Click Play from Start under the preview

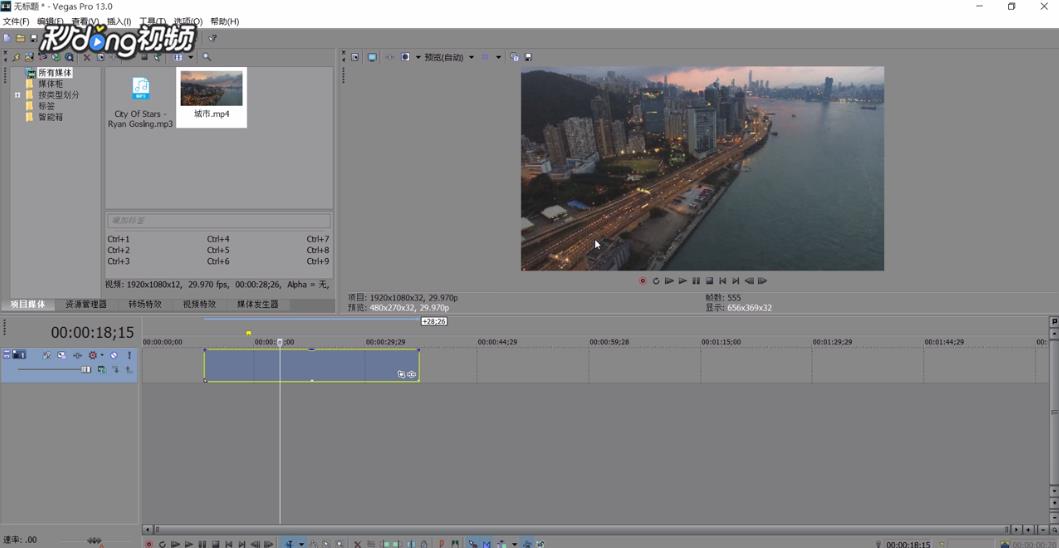(x=669, y=280)
